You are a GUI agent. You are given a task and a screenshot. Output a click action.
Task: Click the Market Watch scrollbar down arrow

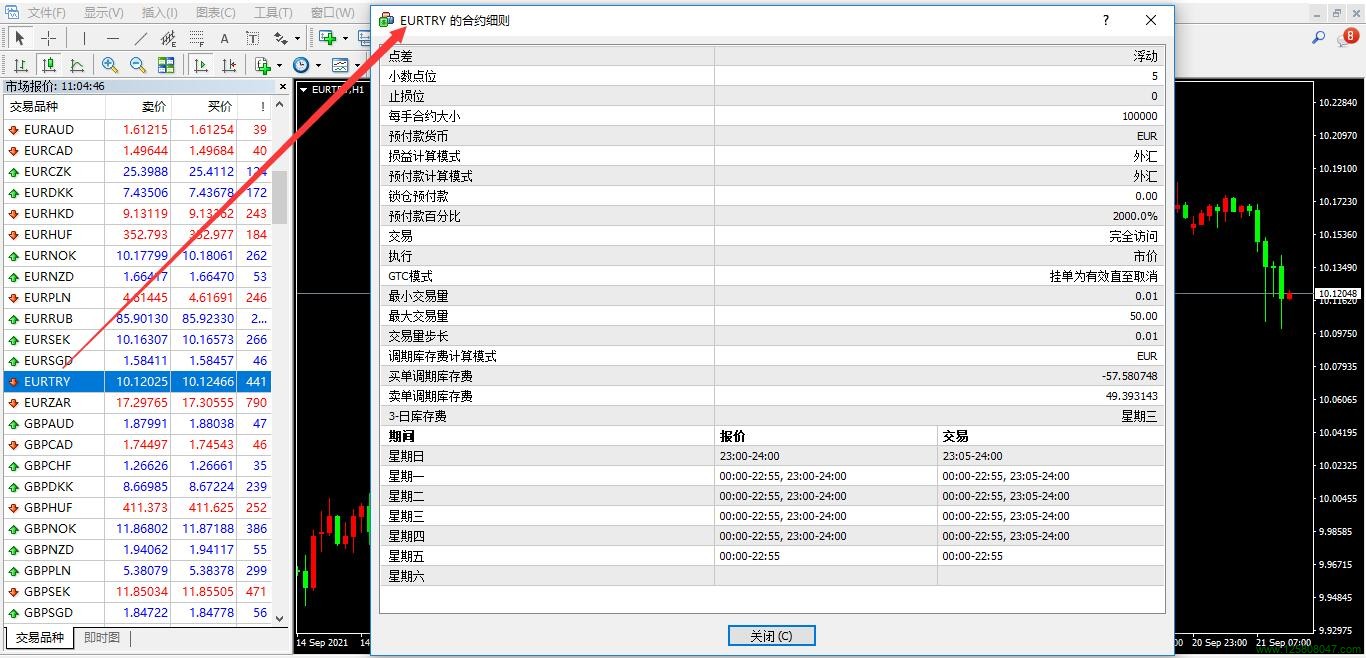pos(280,619)
